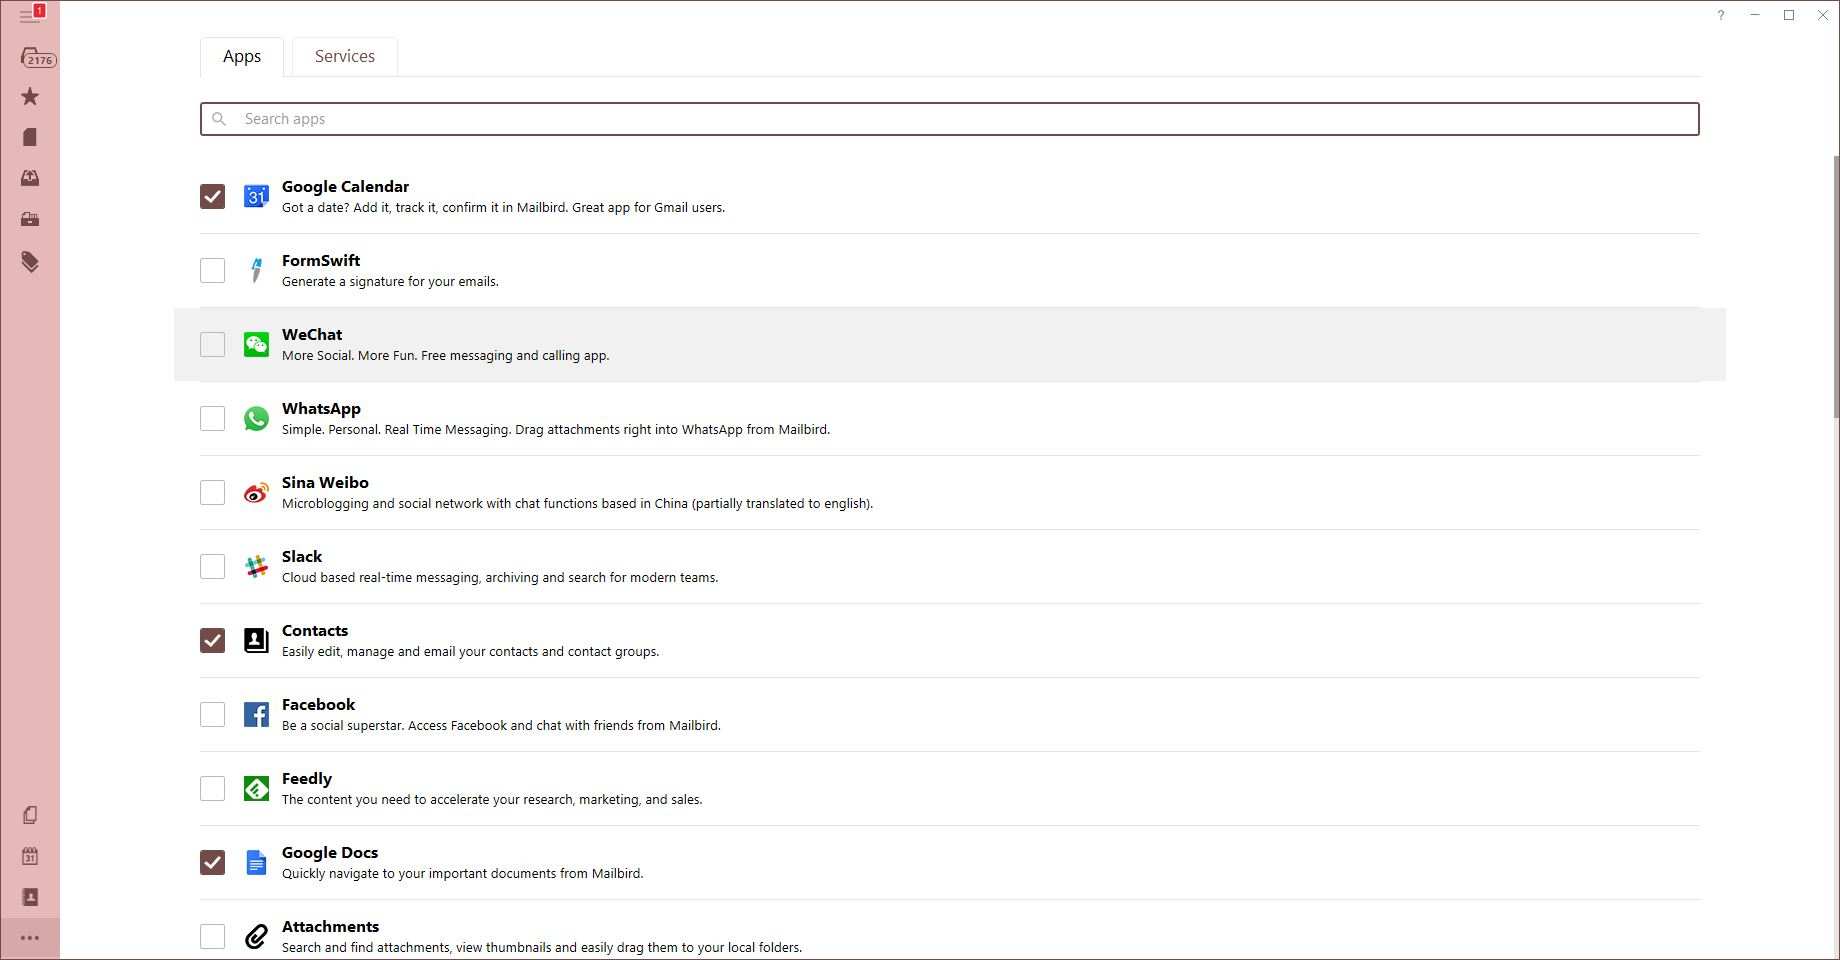Focus the Search apps input field
The image size is (1840, 960).
click(x=949, y=119)
